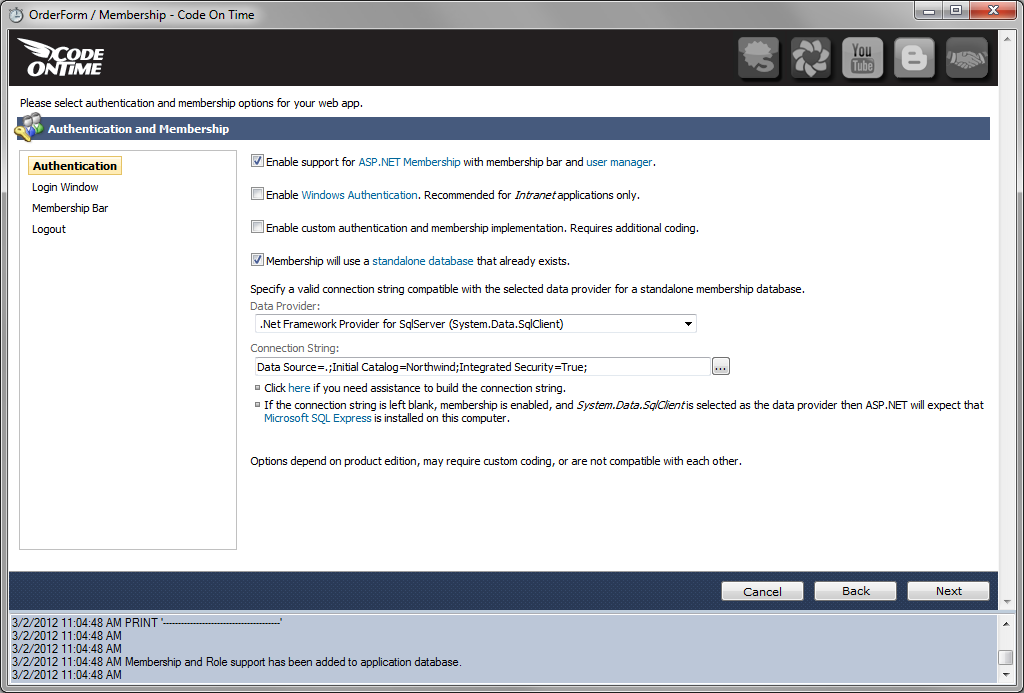Check the custom authentication and membership checkbox
1024x693 pixels.
pos(257,227)
